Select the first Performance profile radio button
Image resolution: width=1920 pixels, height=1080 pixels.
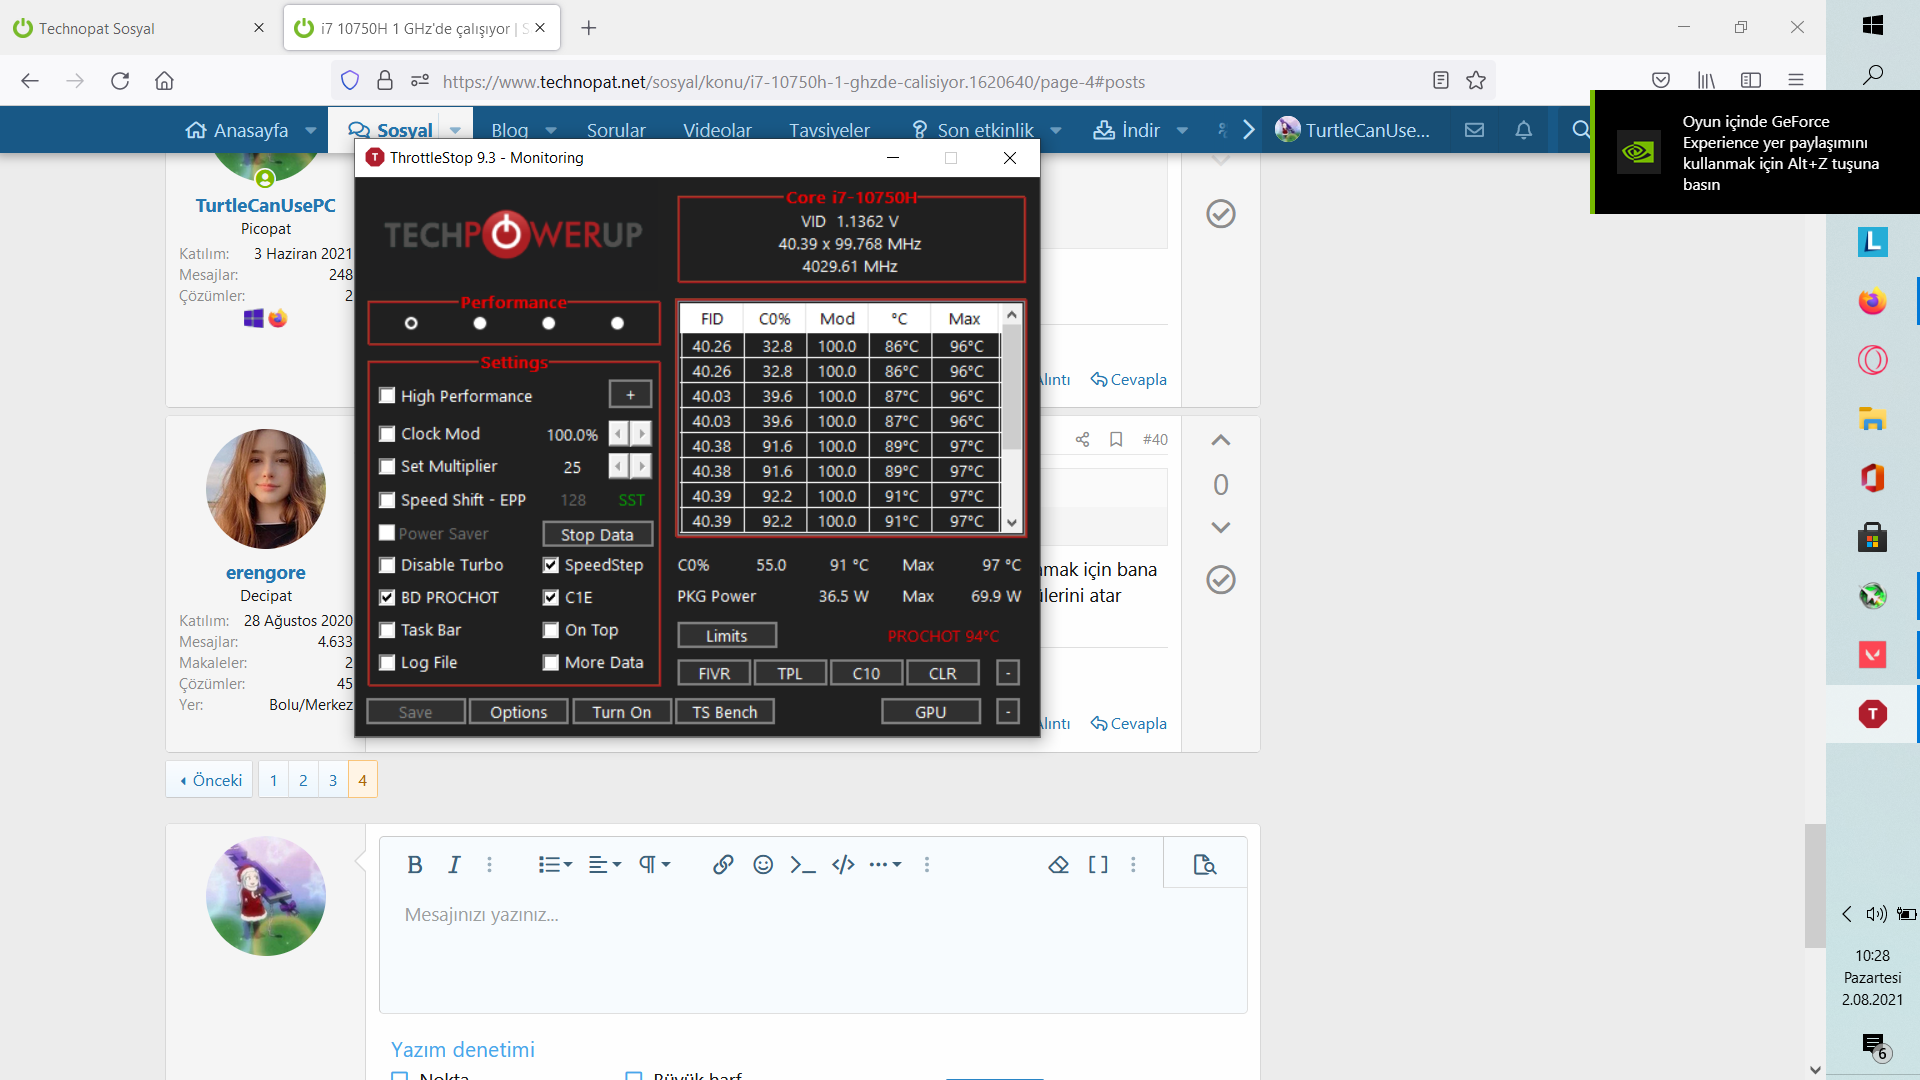tap(411, 323)
